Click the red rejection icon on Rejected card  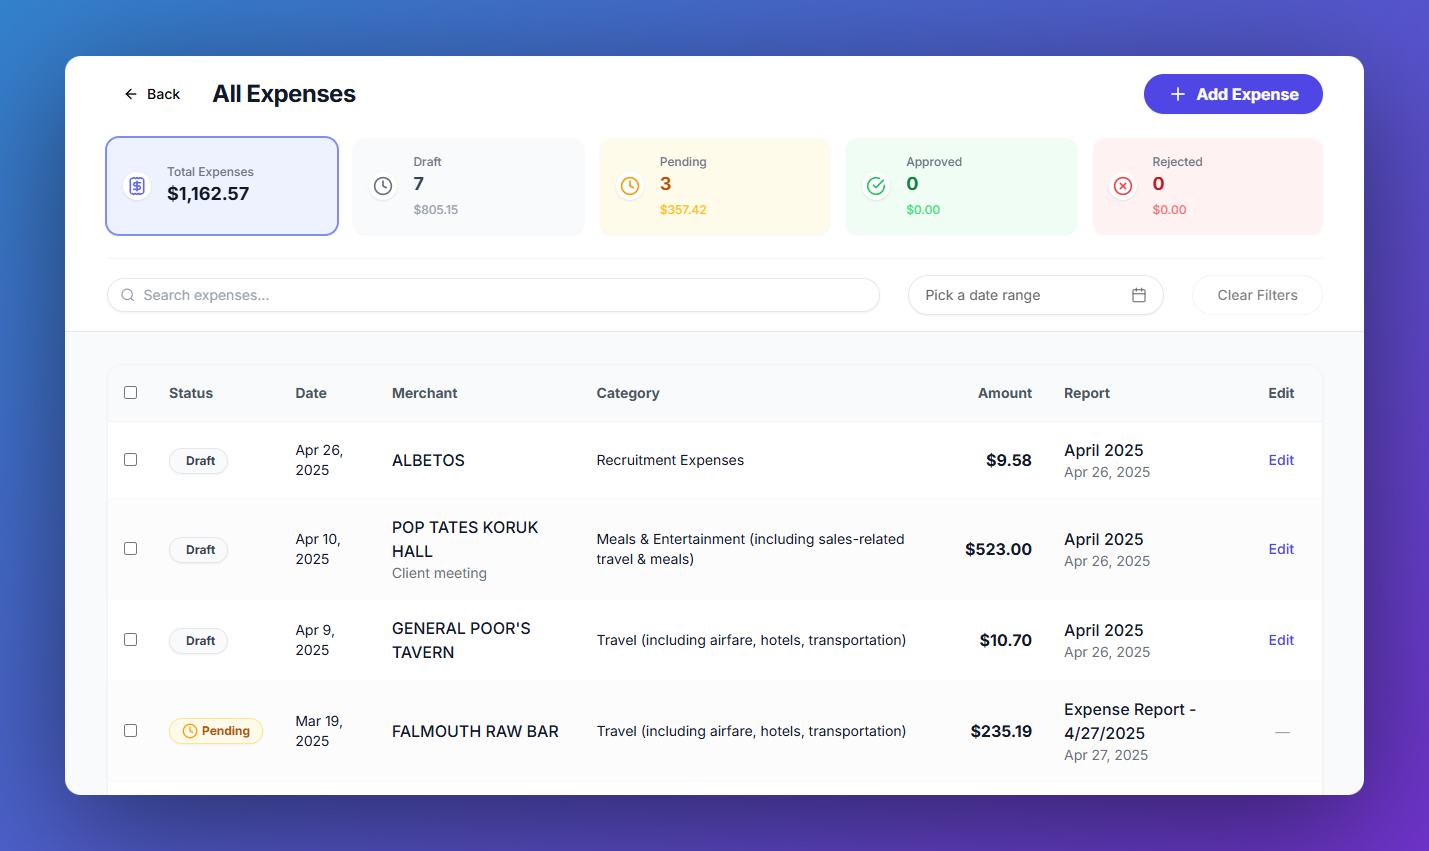click(x=1122, y=185)
